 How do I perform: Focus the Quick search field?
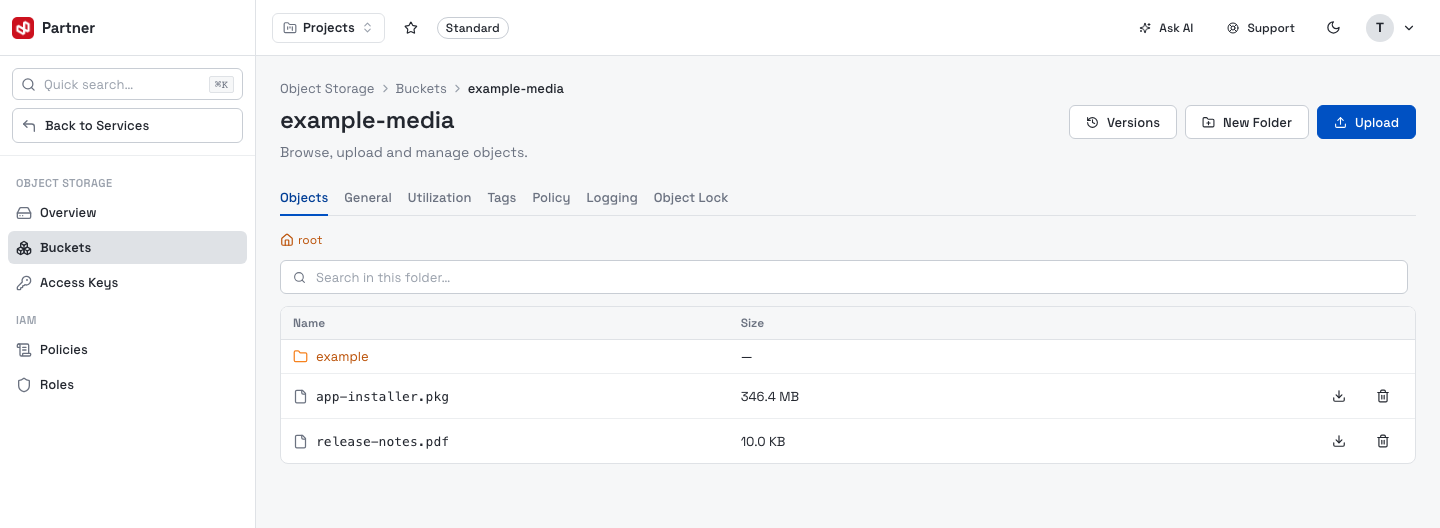[x=127, y=85]
